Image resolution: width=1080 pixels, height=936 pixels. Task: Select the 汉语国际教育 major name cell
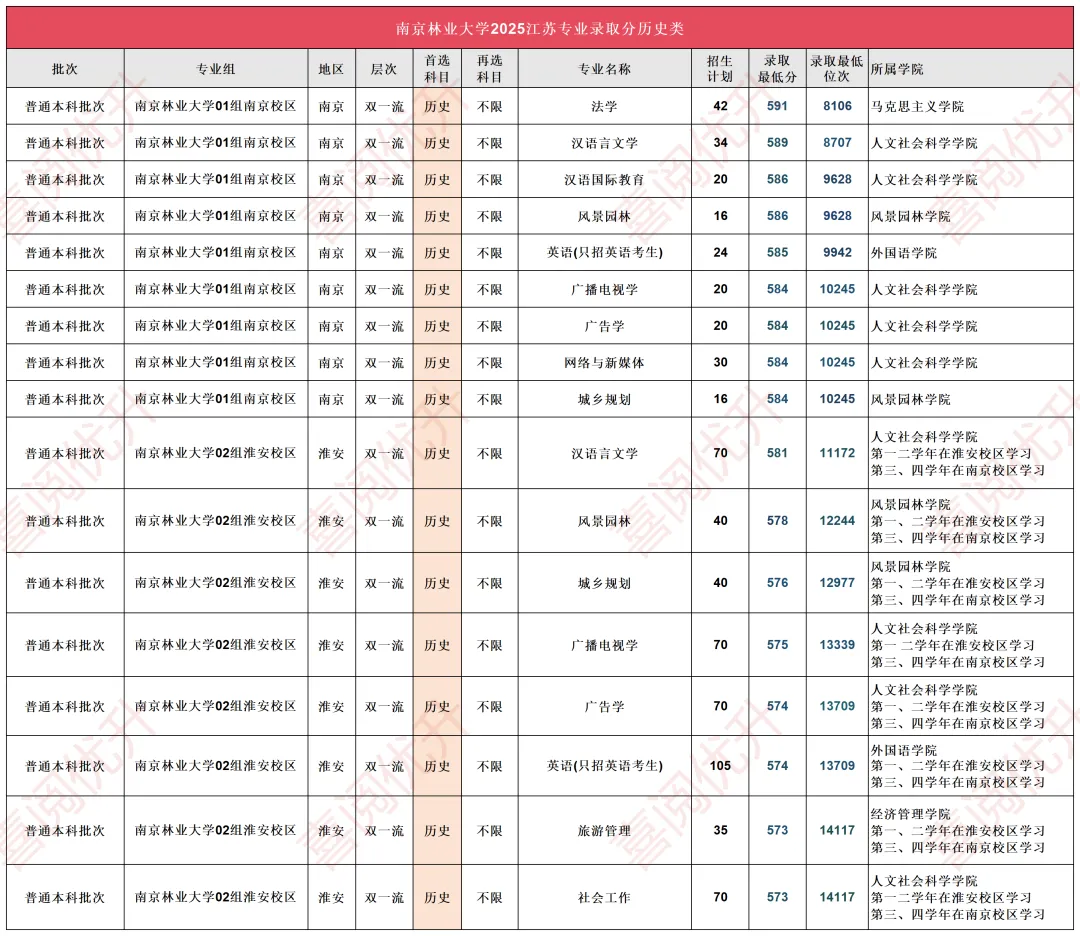604,180
